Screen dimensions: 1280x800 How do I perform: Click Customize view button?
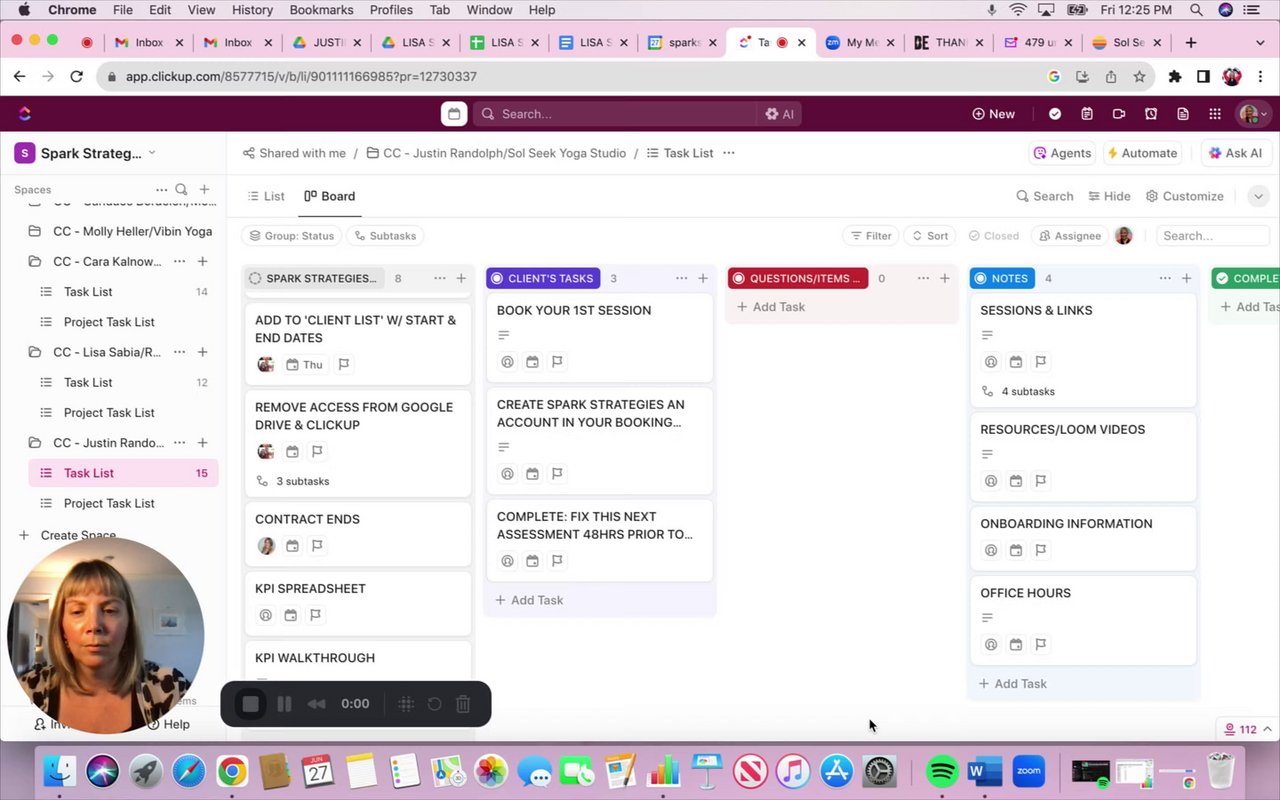pyautogui.click(x=1184, y=196)
